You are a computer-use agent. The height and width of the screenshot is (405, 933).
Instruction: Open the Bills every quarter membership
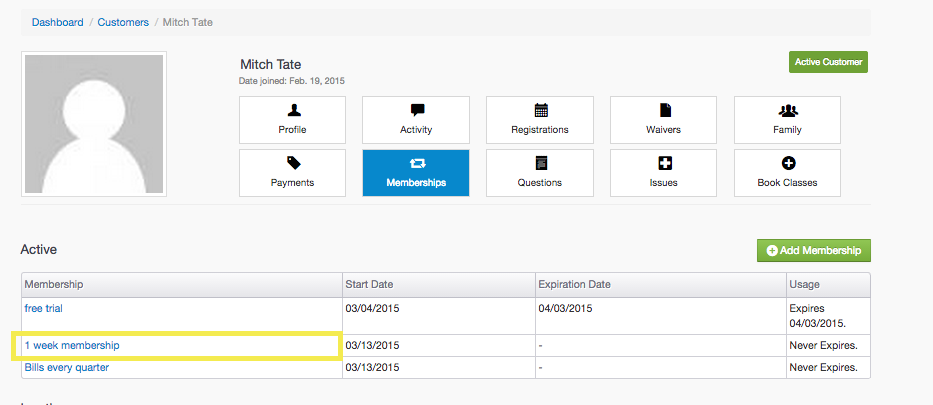[x=67, y=367]
